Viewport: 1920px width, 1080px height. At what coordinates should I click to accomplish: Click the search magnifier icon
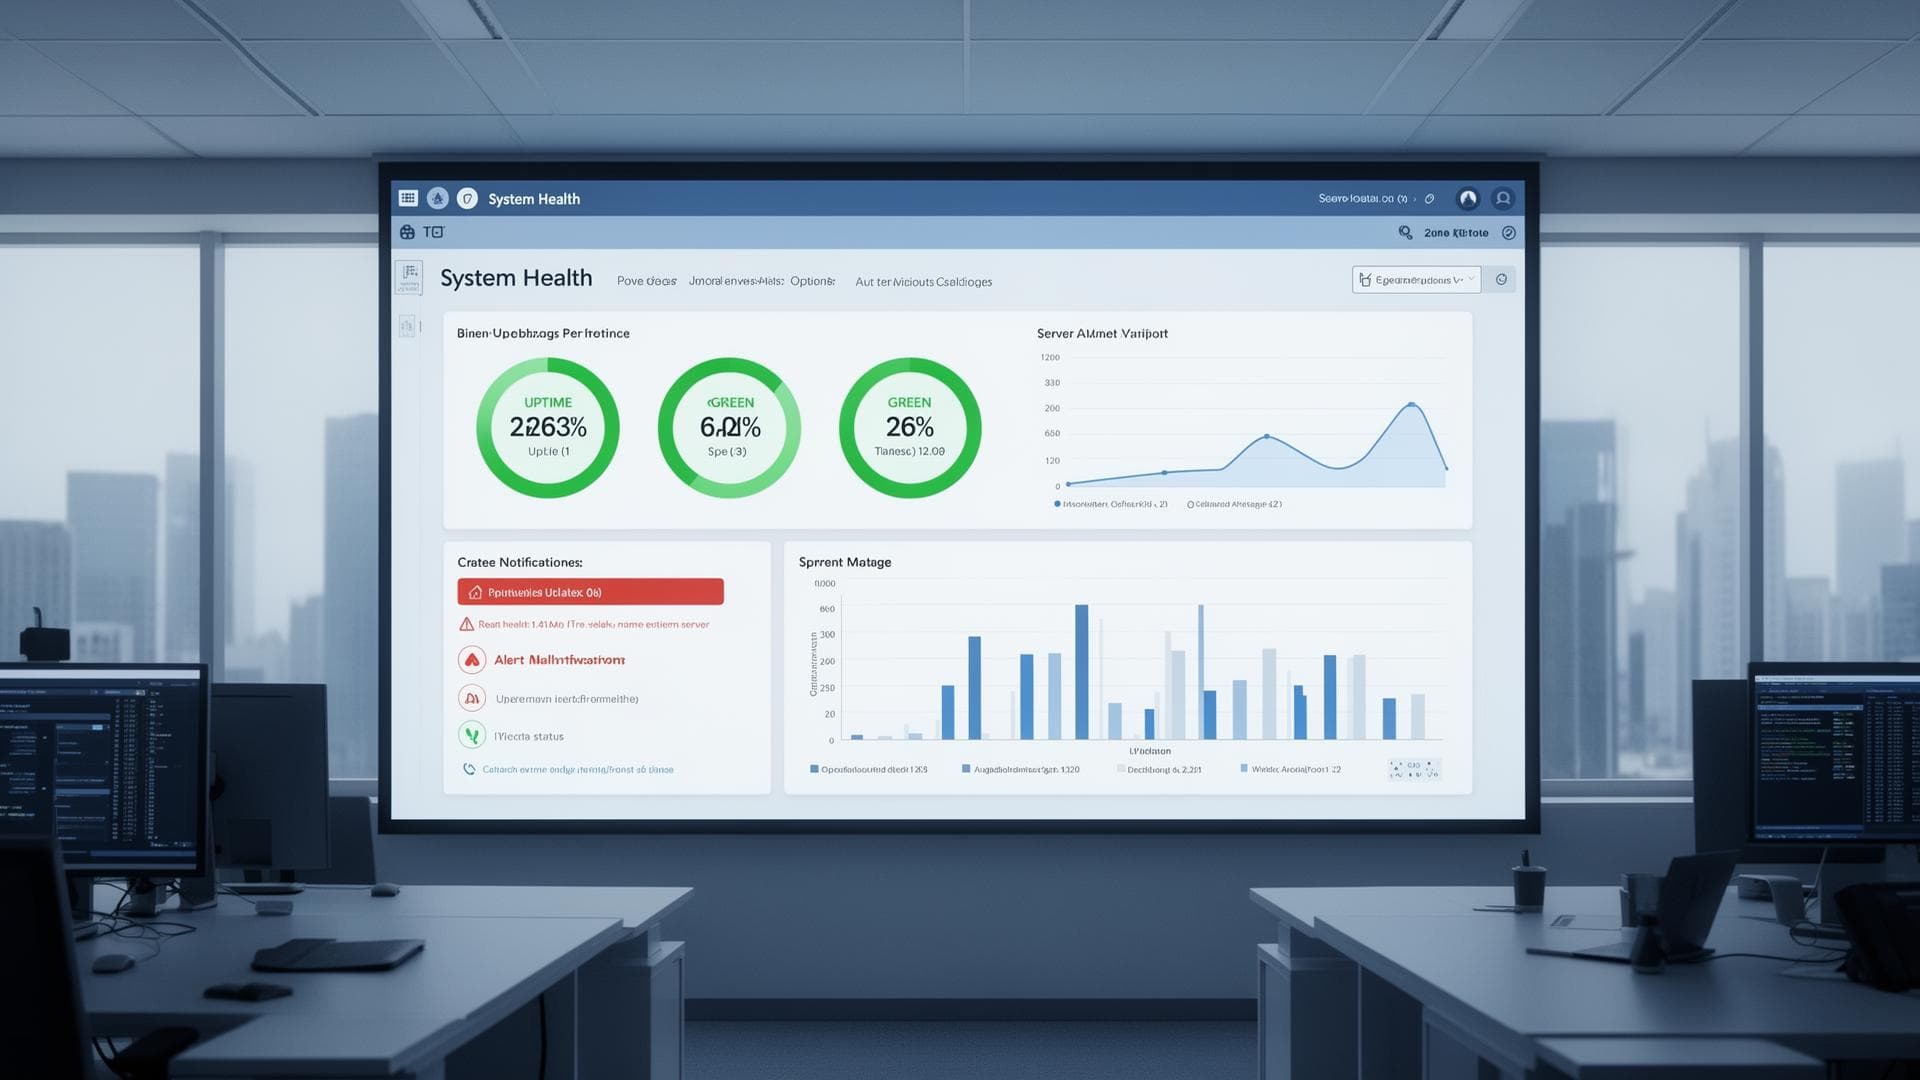tap(1405, 232)
